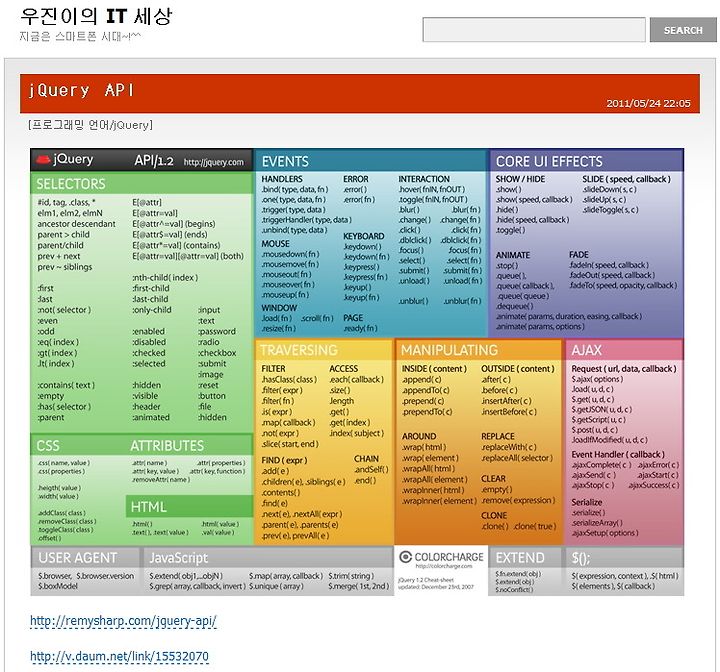Click the EVENTS heading in cheat sheet
The height and width of the screenshot is (672, 720).
(285, 162)
